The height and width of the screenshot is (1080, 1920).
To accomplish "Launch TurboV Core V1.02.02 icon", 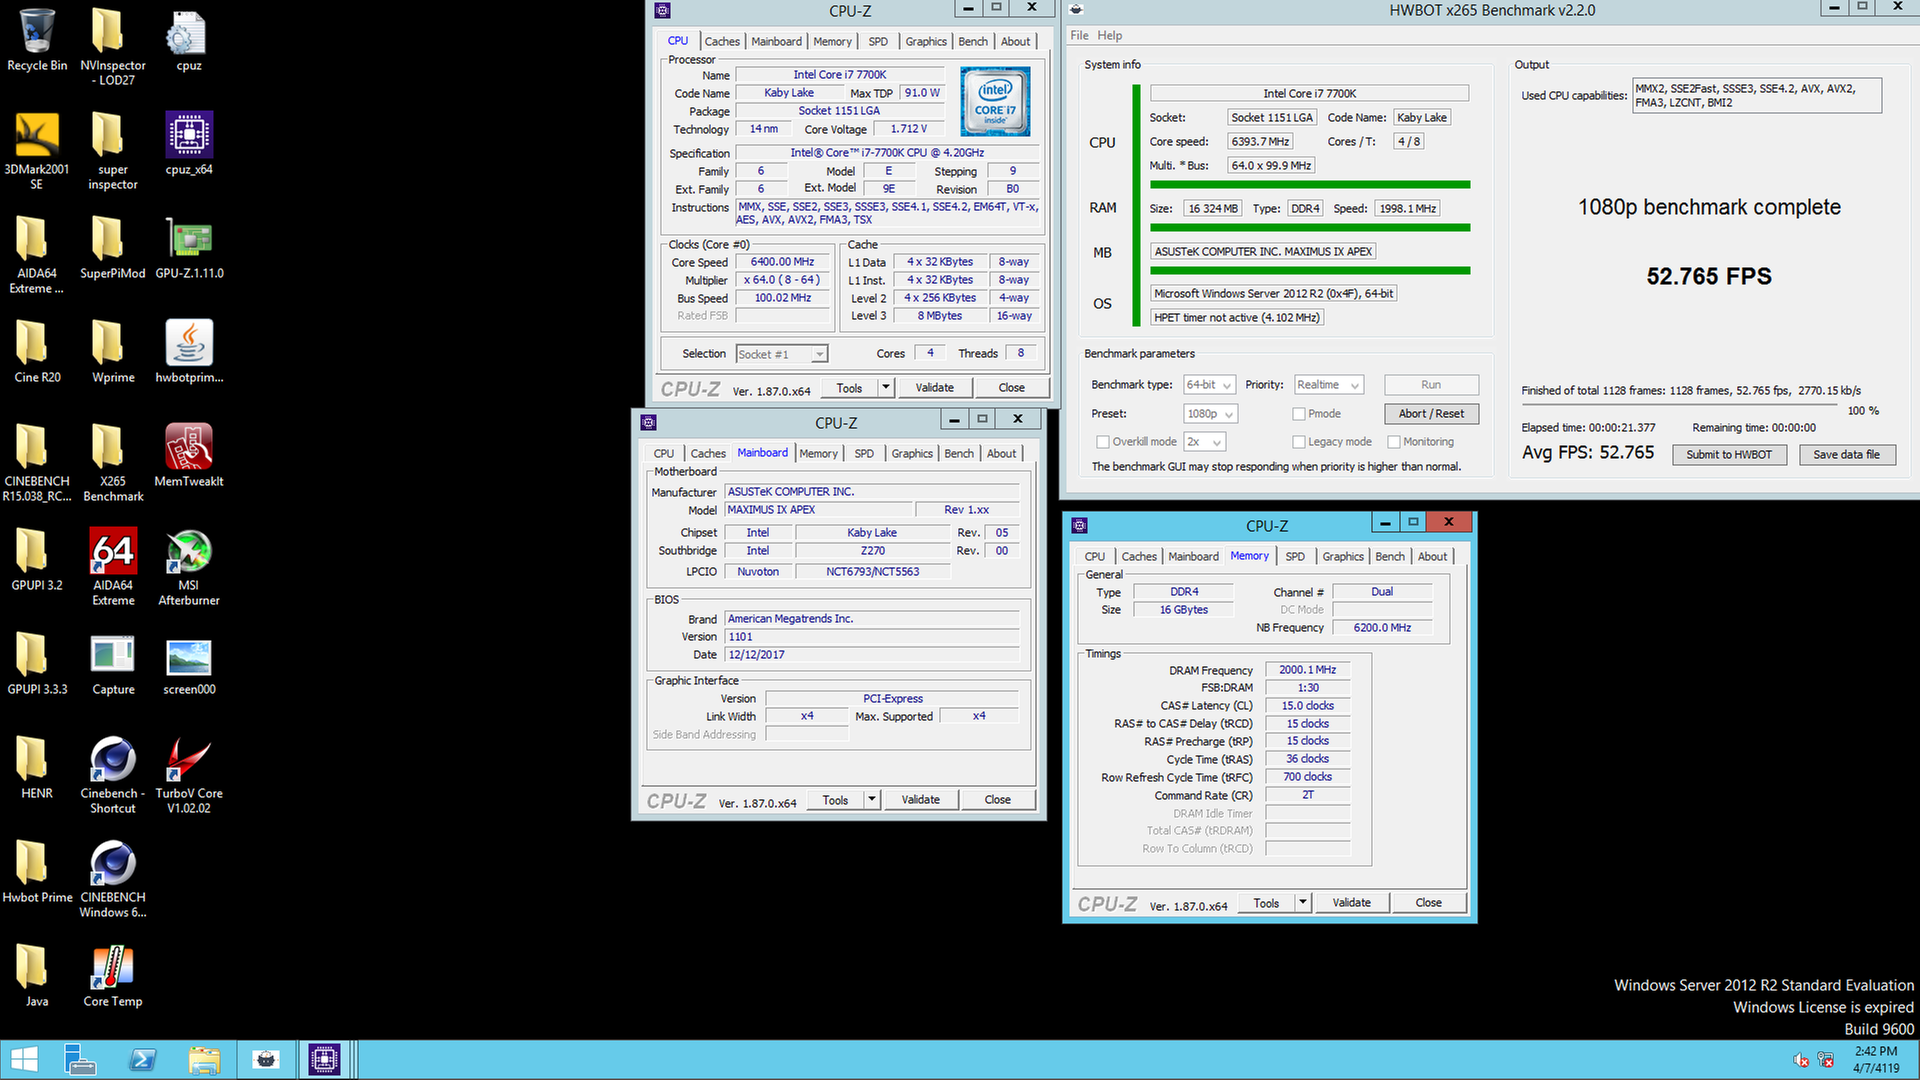I will (189, 774).
